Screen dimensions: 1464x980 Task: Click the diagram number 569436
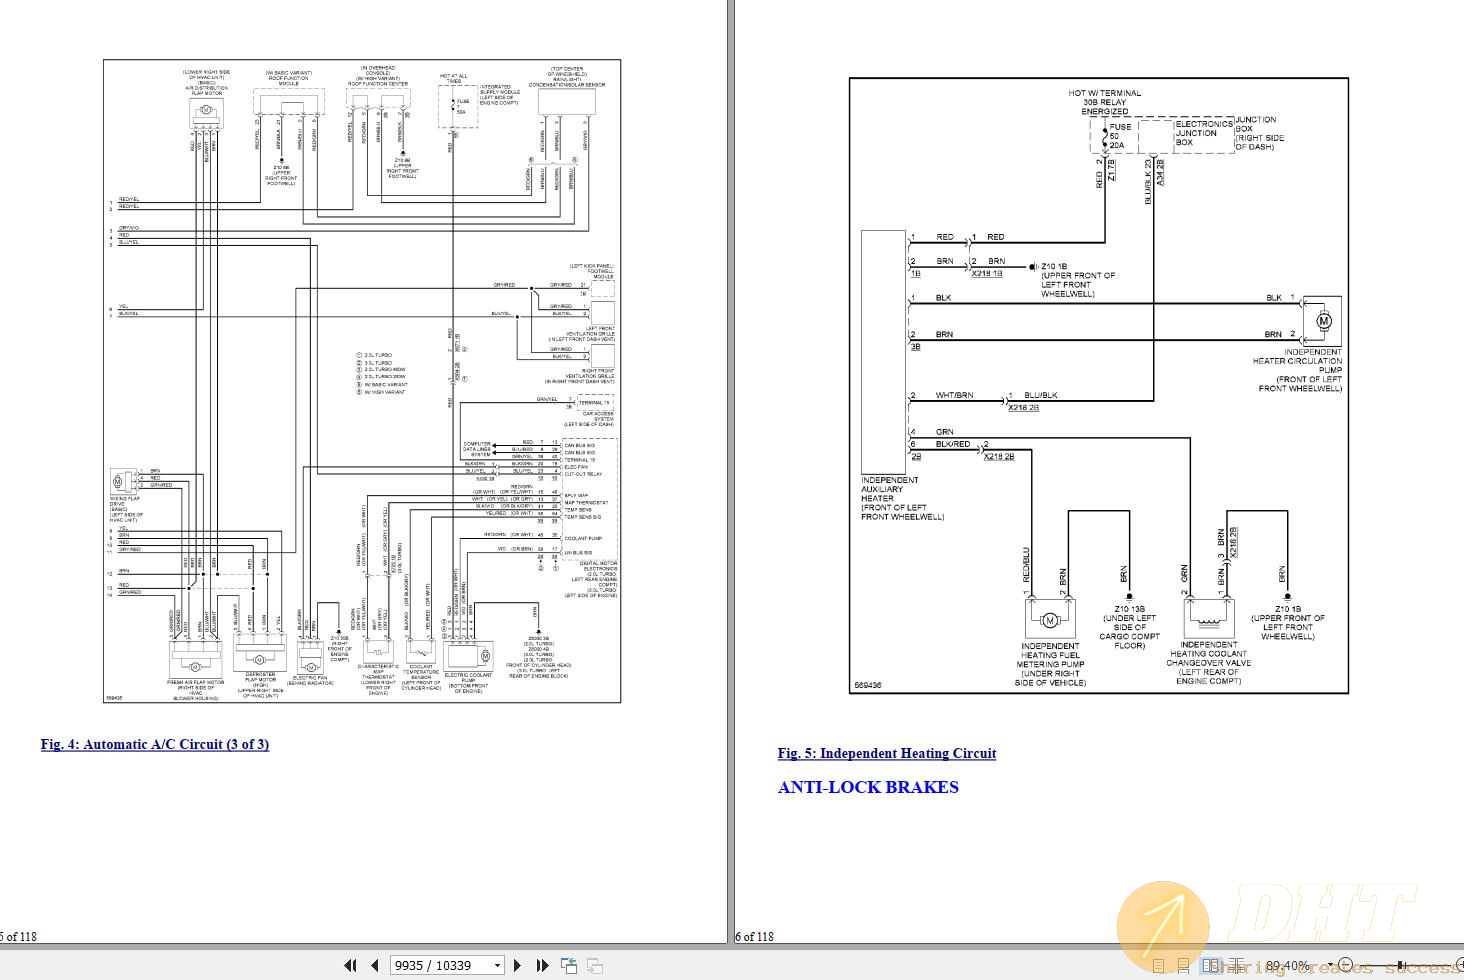point(868,686)
